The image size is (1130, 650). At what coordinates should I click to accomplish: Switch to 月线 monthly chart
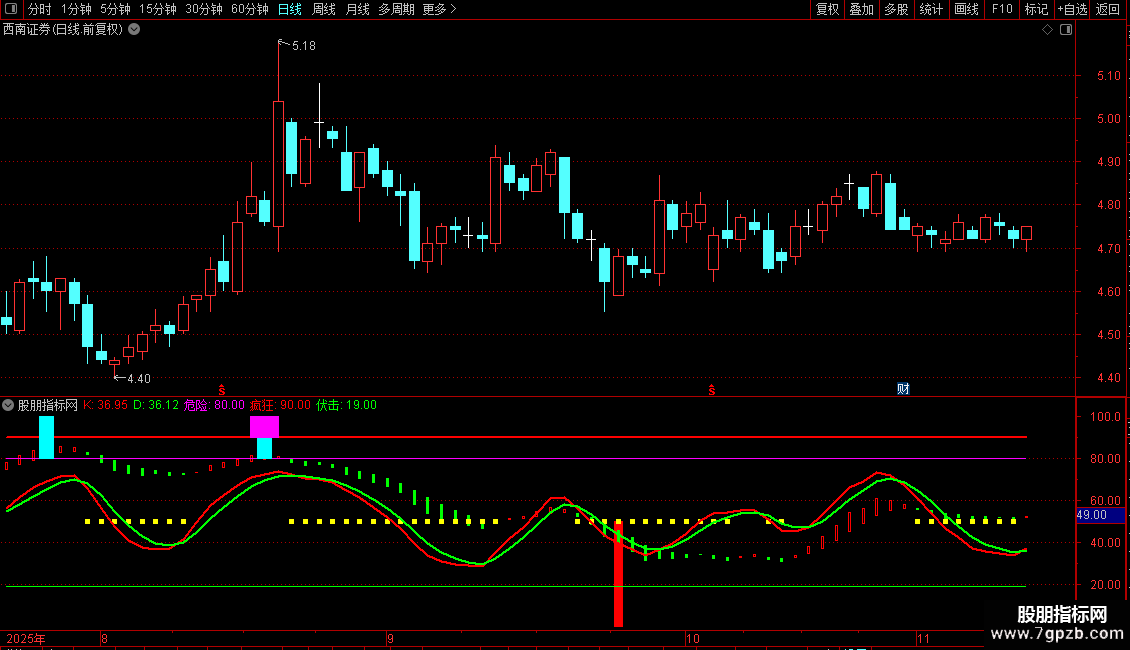coord(357,9)
